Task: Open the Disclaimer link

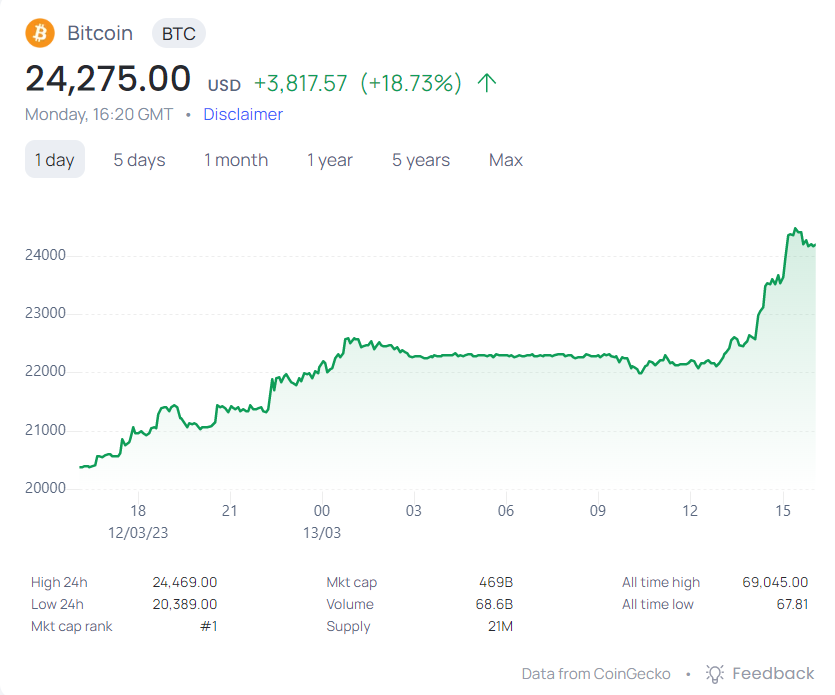Action: (243, 114)
